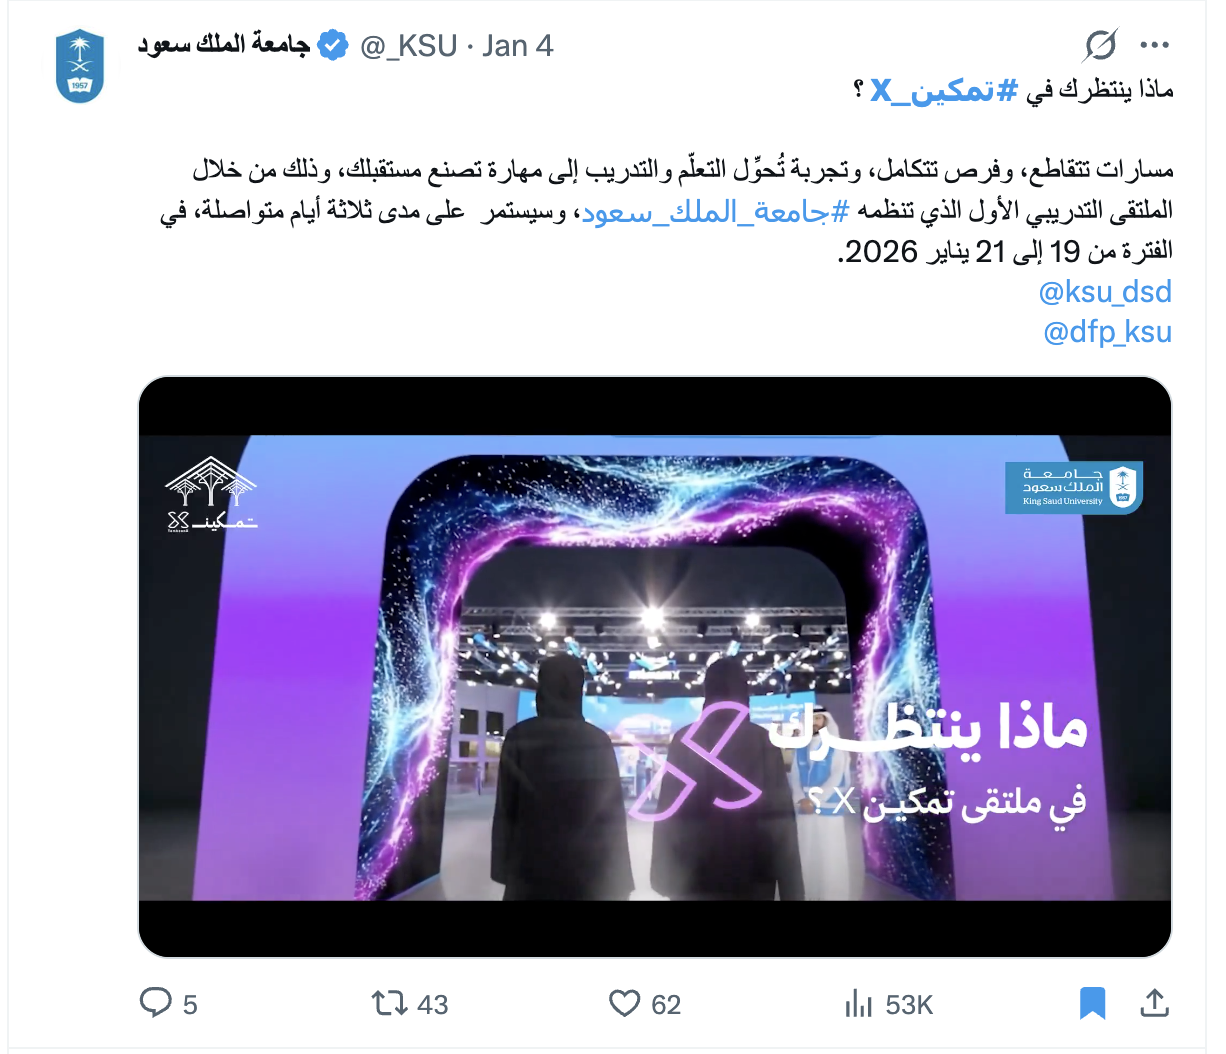
Task: Open the @_KSU handle link
Action: coord(408,46)
